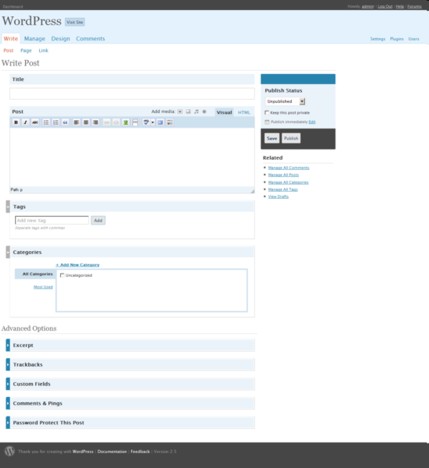This screenshot has width=429, height=468.
Task: Expand Password Protect This Post section
Action: click(8, 423)
